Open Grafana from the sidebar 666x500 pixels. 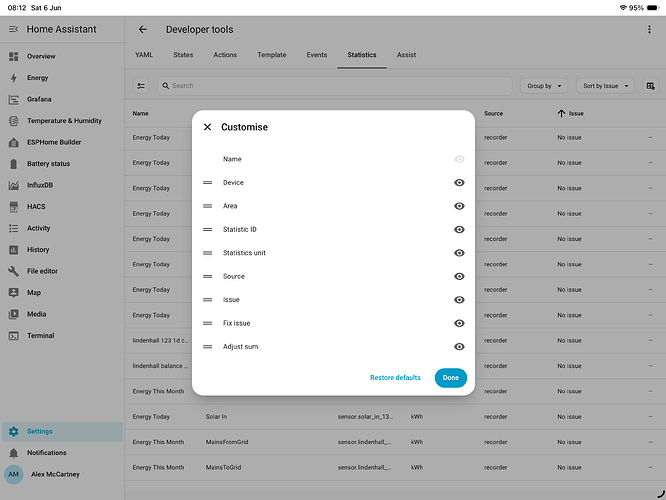39,99
